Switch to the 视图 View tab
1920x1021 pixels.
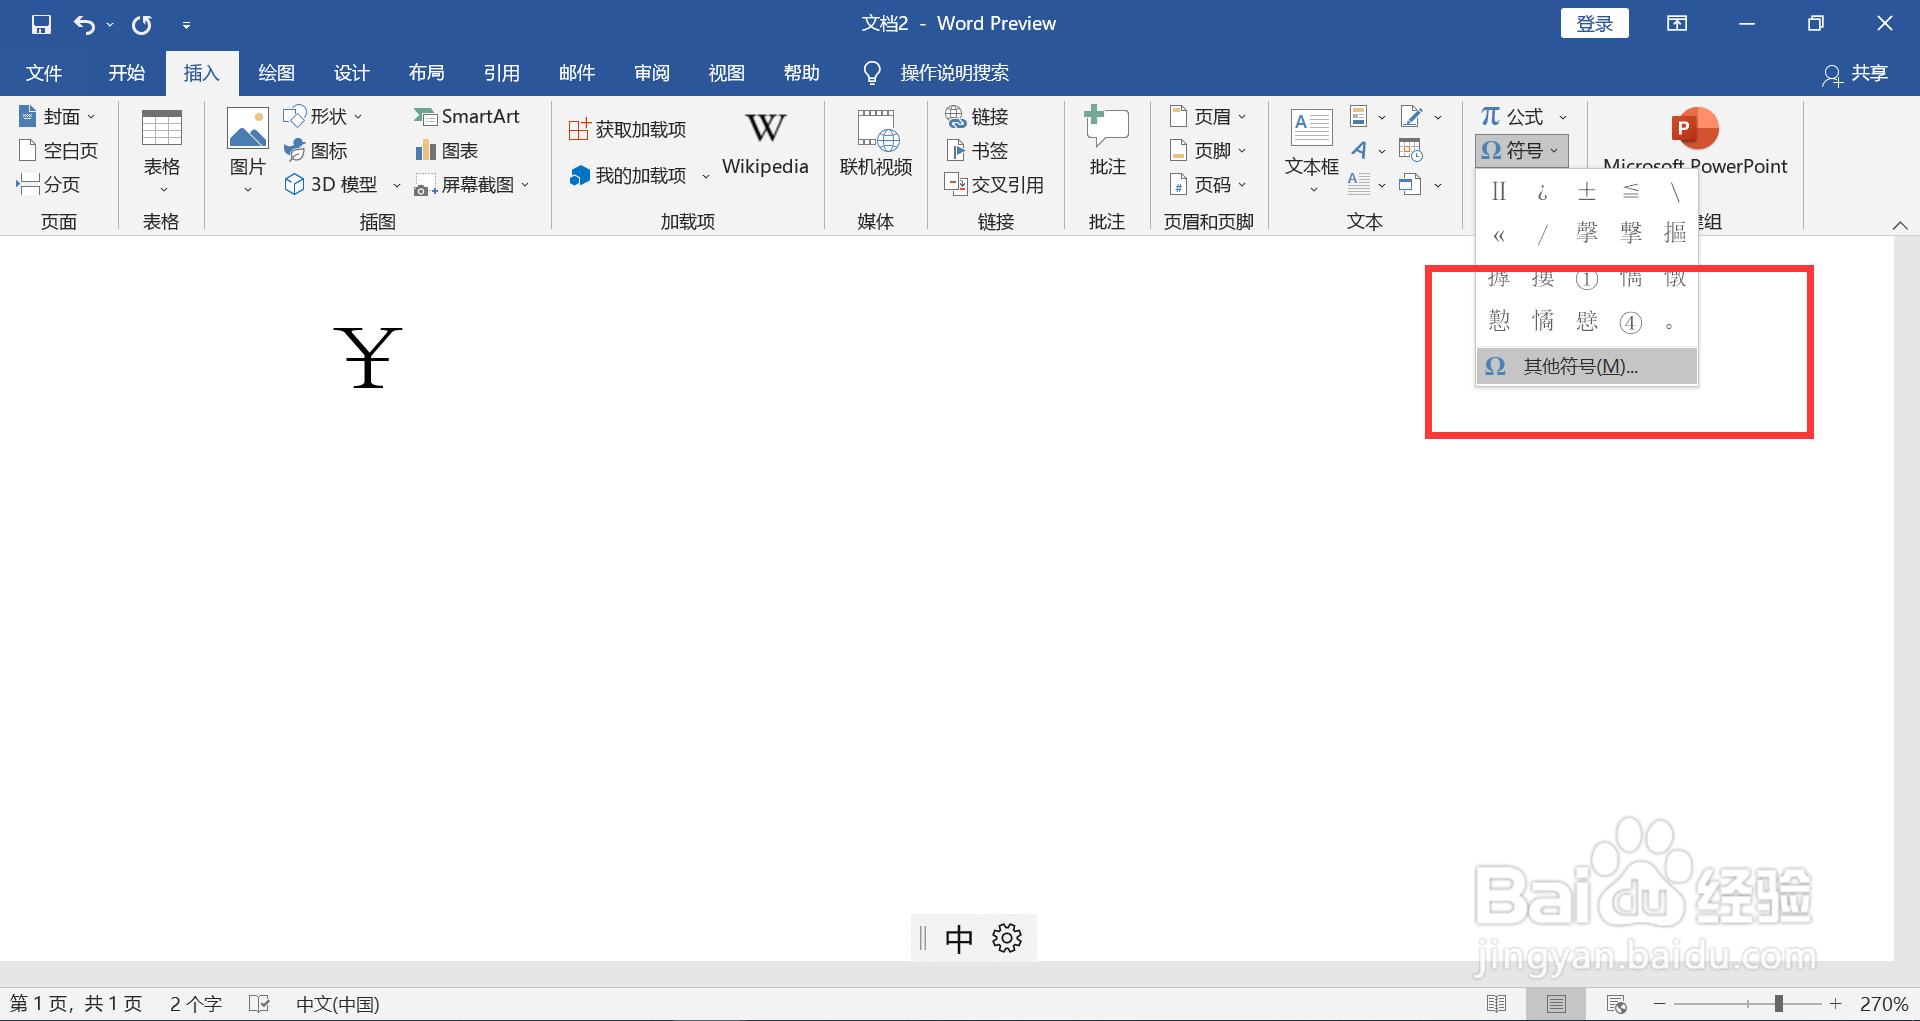[x=727, y=73]
